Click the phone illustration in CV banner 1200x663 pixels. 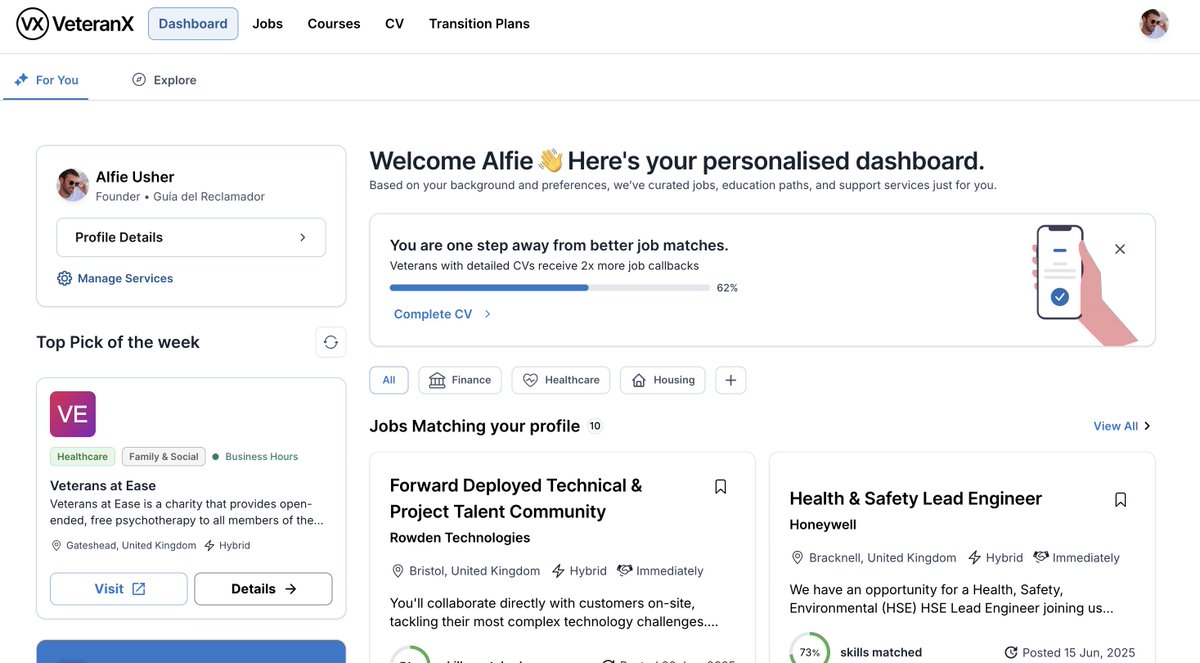click(1083, 284)
